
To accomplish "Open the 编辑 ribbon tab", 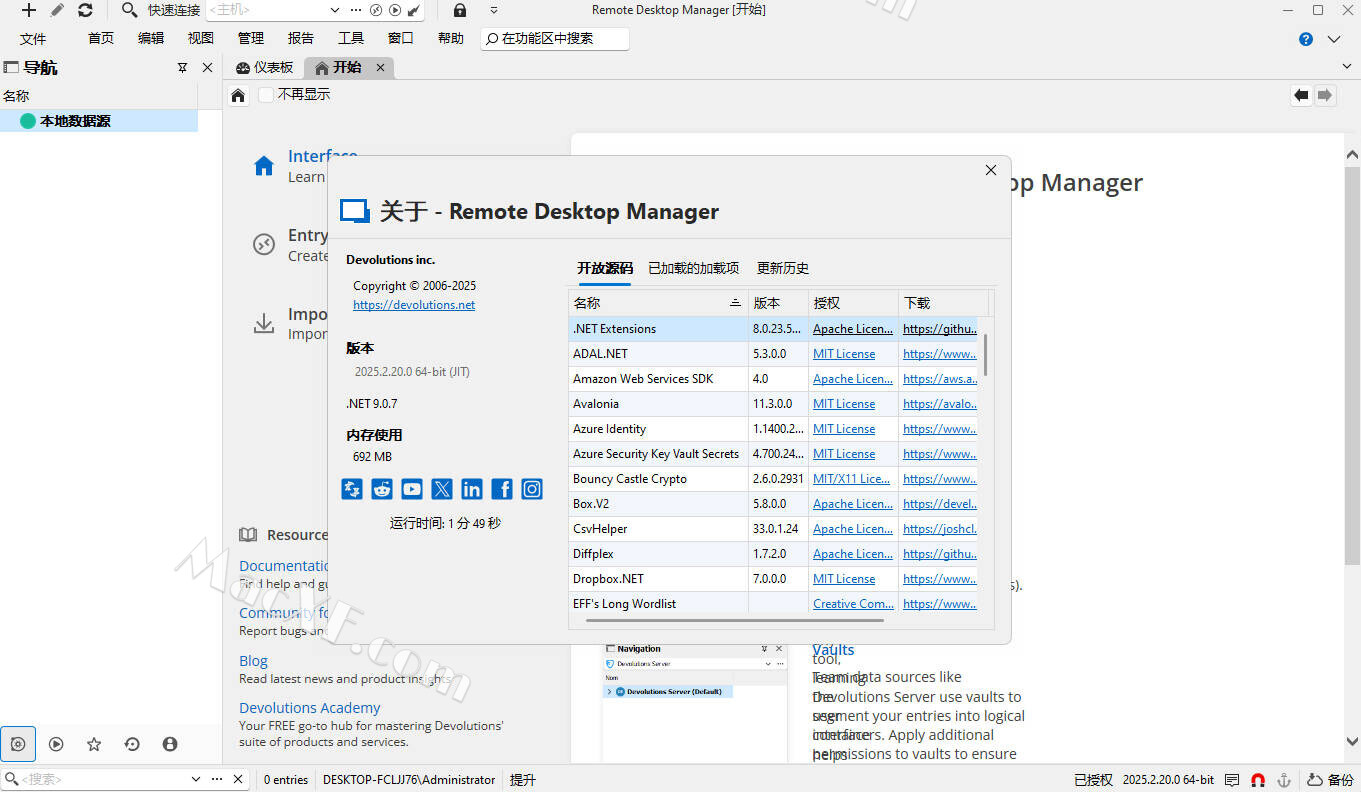I will [x=151, y=38].
